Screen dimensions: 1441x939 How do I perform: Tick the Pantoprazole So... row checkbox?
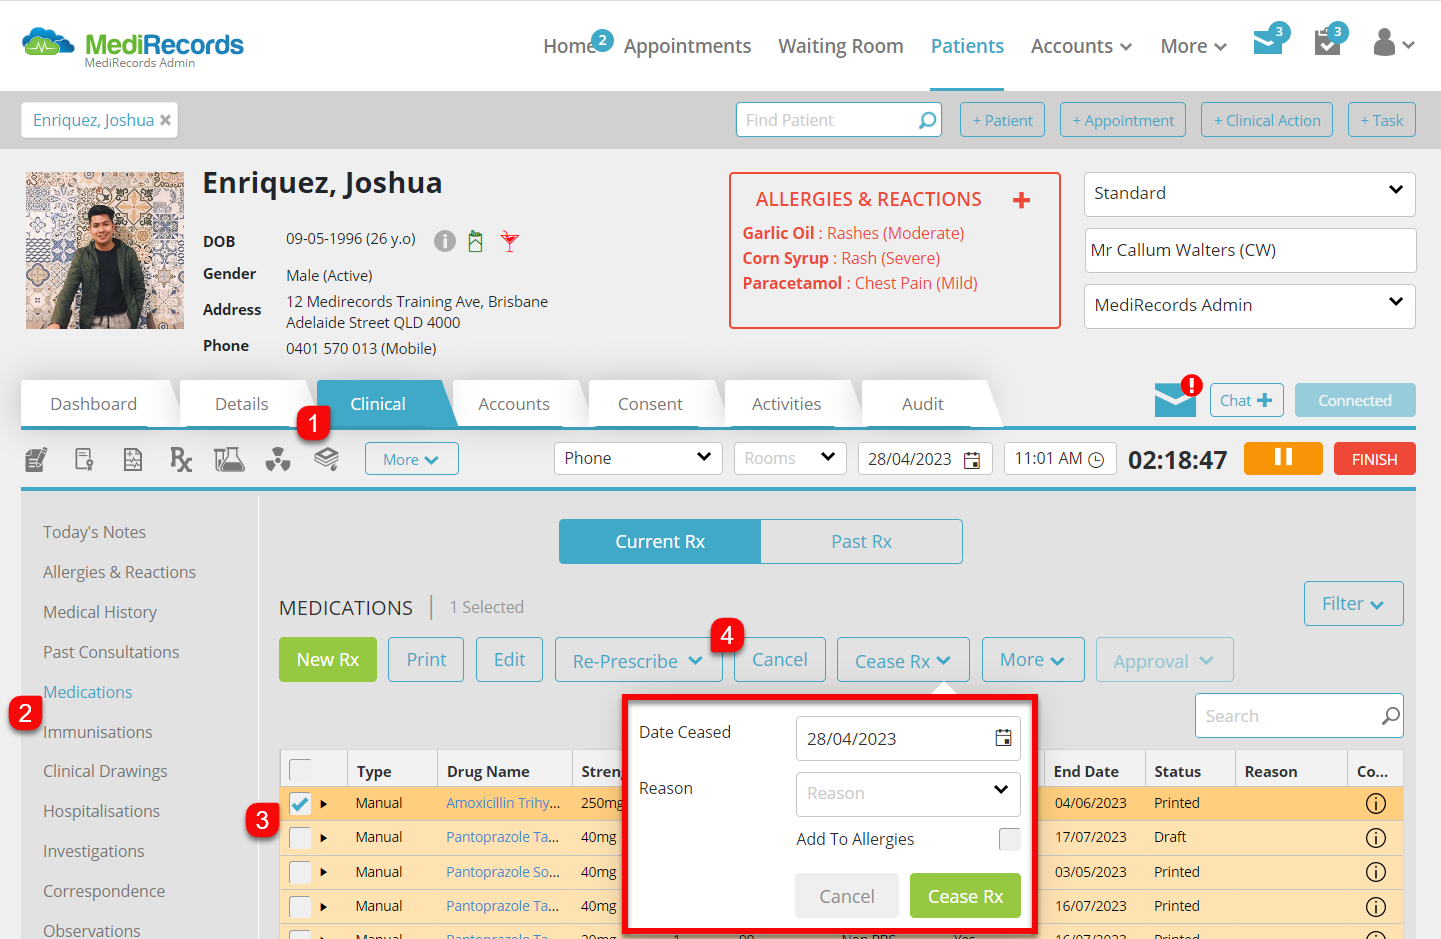300,872
